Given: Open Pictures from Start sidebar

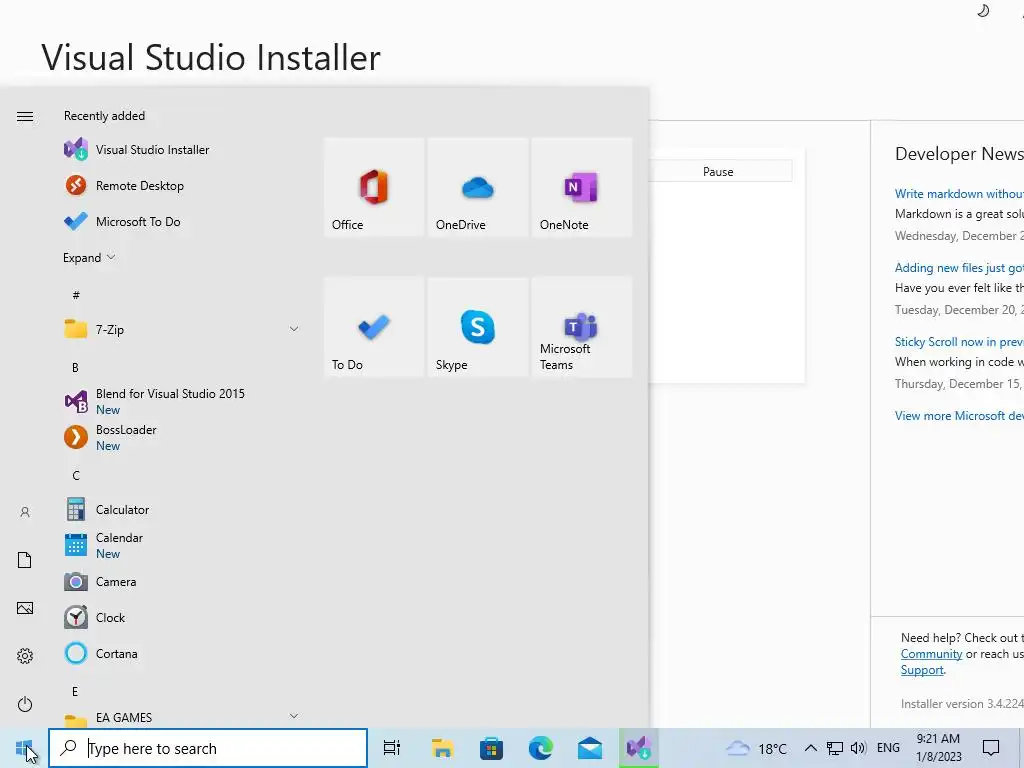Looking at the screenshot, I should coord(25,608).
